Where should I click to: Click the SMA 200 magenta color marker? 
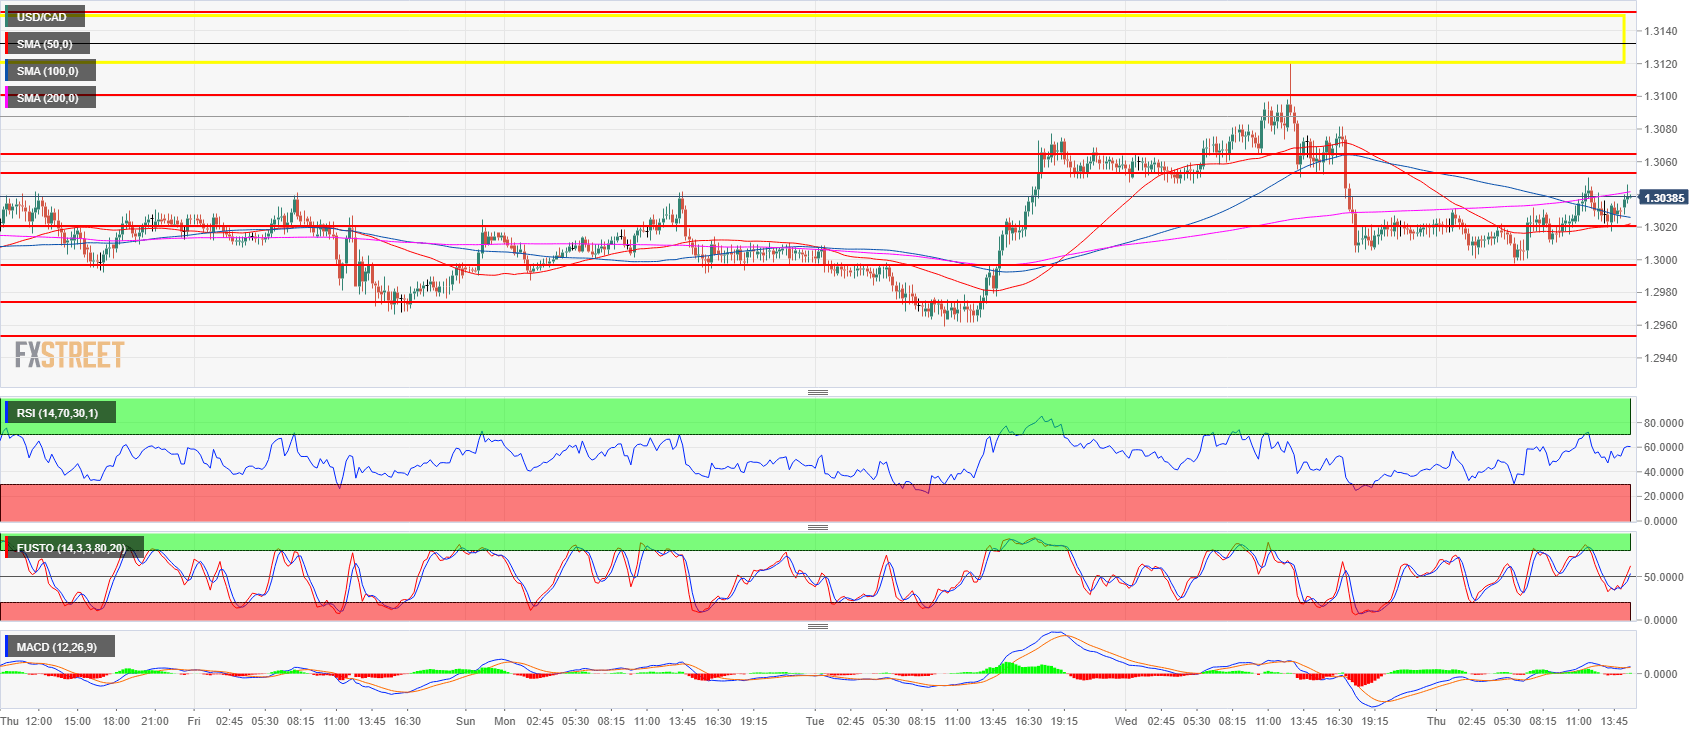pos(7,98)
